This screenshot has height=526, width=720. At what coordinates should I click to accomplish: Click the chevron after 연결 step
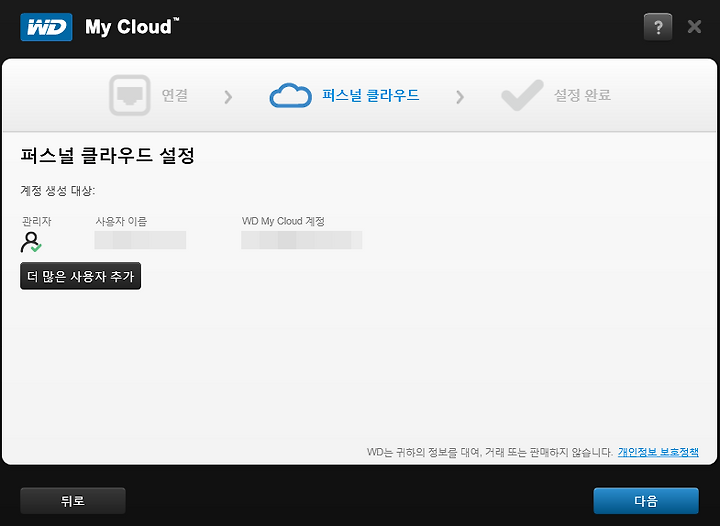pyautogui.click(x=228, y=97)
